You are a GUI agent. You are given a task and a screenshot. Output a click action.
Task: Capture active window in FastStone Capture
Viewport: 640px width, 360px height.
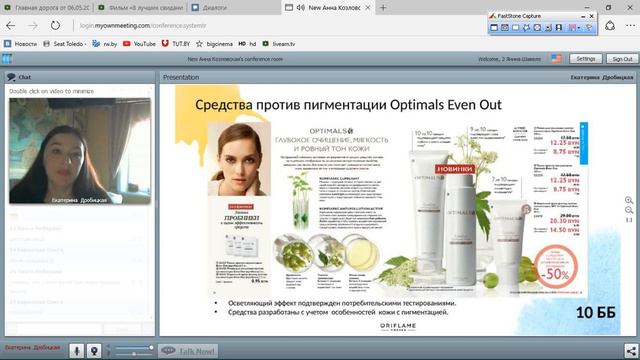point(494,27)
